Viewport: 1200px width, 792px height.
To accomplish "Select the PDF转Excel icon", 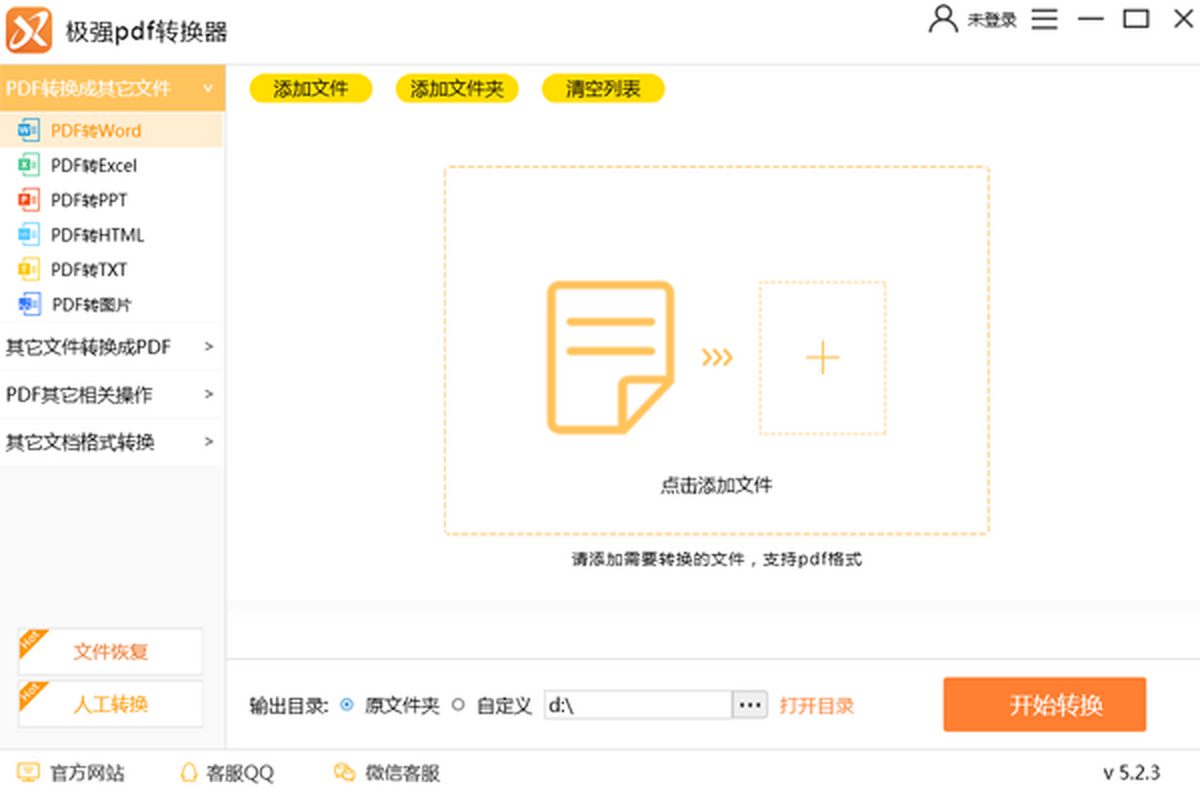I will click(28, 165).
